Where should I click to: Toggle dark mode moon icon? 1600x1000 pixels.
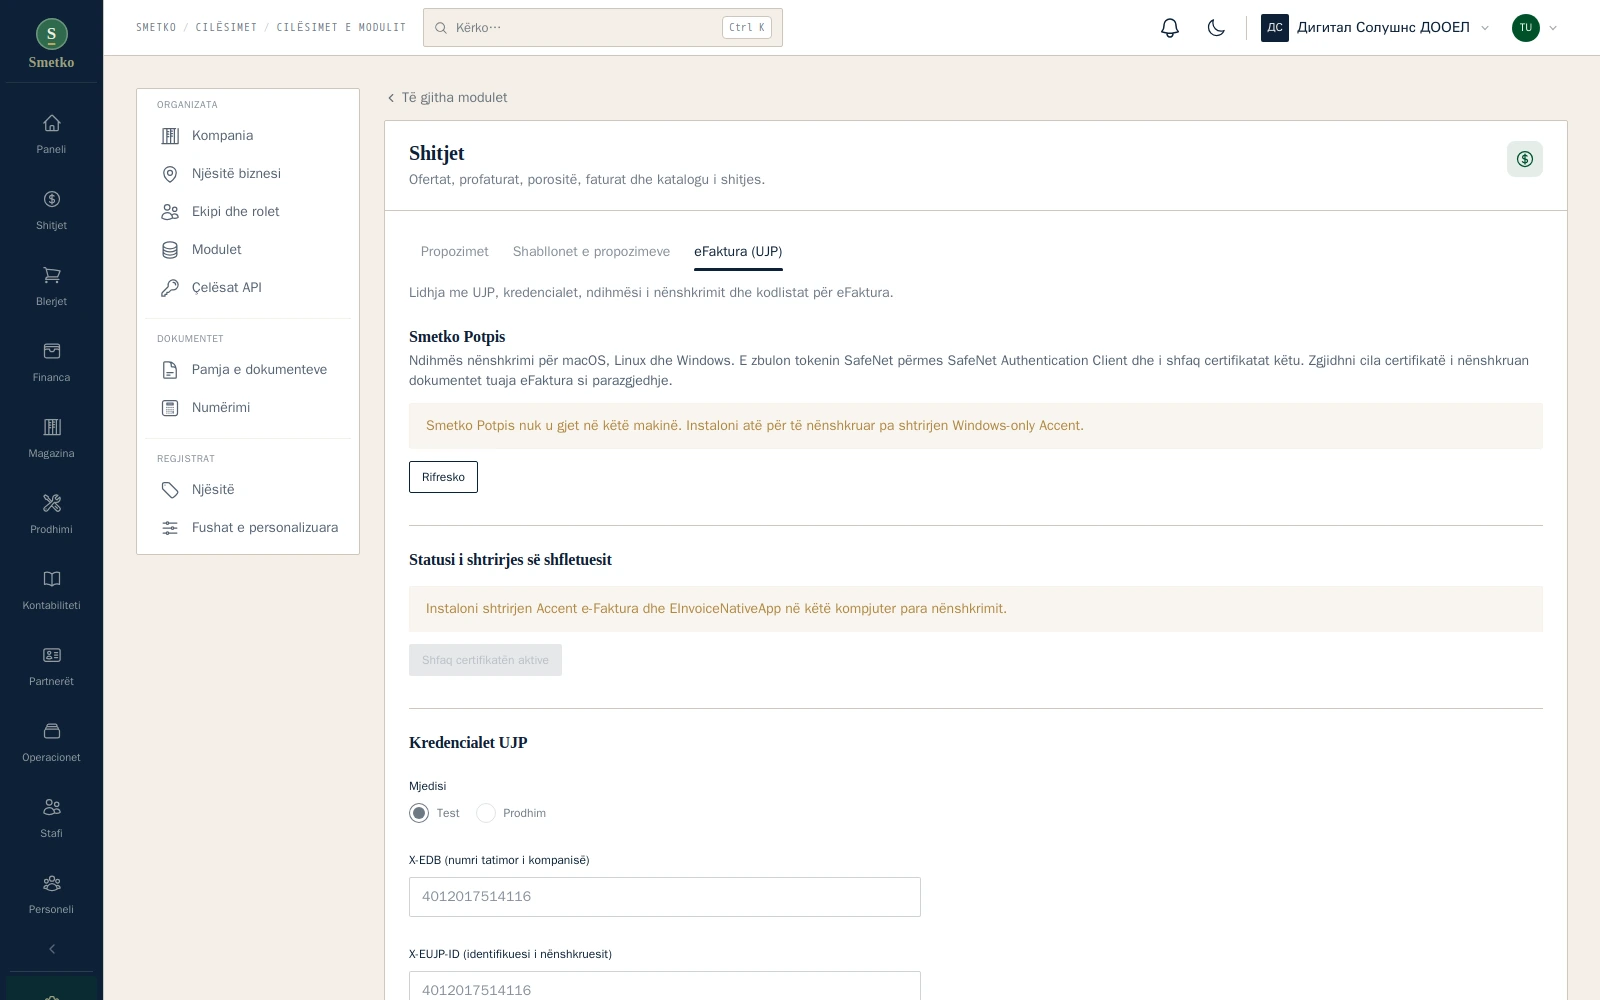coord(1216,28)
